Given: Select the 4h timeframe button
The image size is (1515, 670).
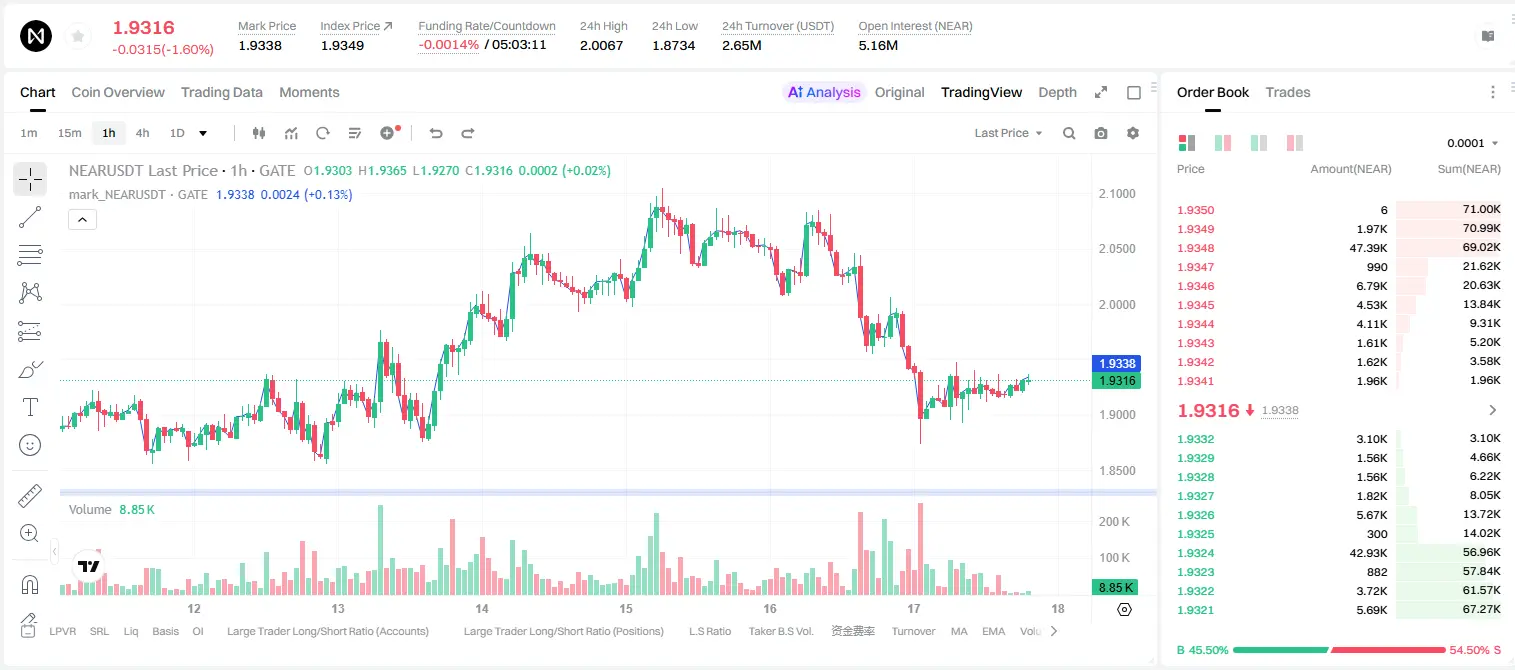Looking at the screenshot, I should (x=142, y=133).
